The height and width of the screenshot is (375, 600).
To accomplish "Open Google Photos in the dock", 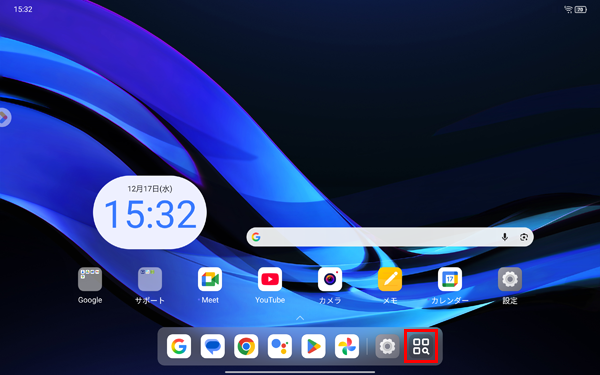I will [x=347, y=346].
